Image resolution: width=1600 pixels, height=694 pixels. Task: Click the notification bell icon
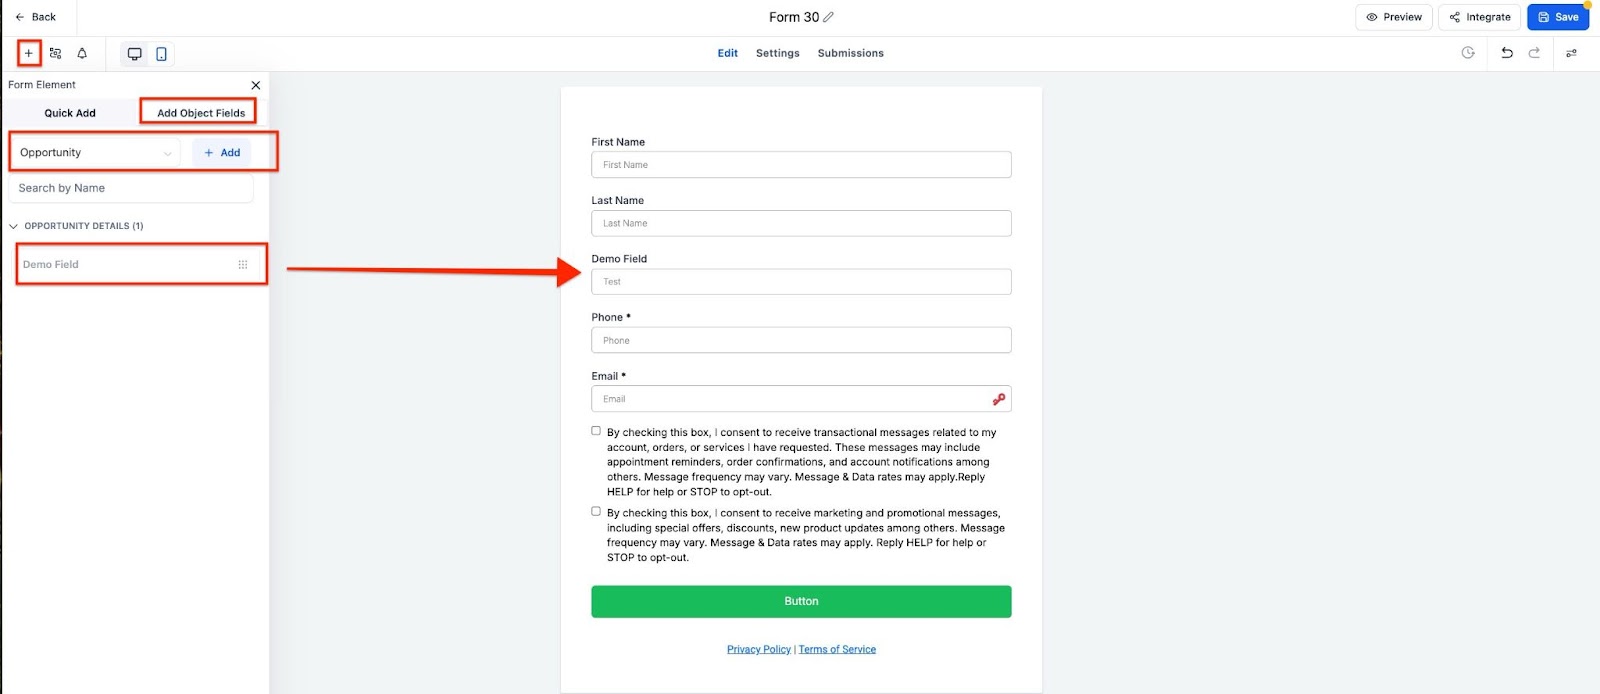(82, 53)
